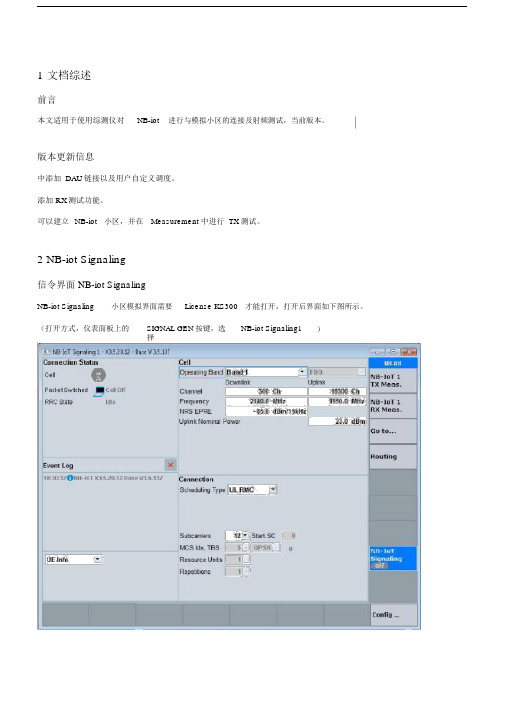505x714 pixels.
Task: Open the Config... button
Action: [x=393, y=615]
